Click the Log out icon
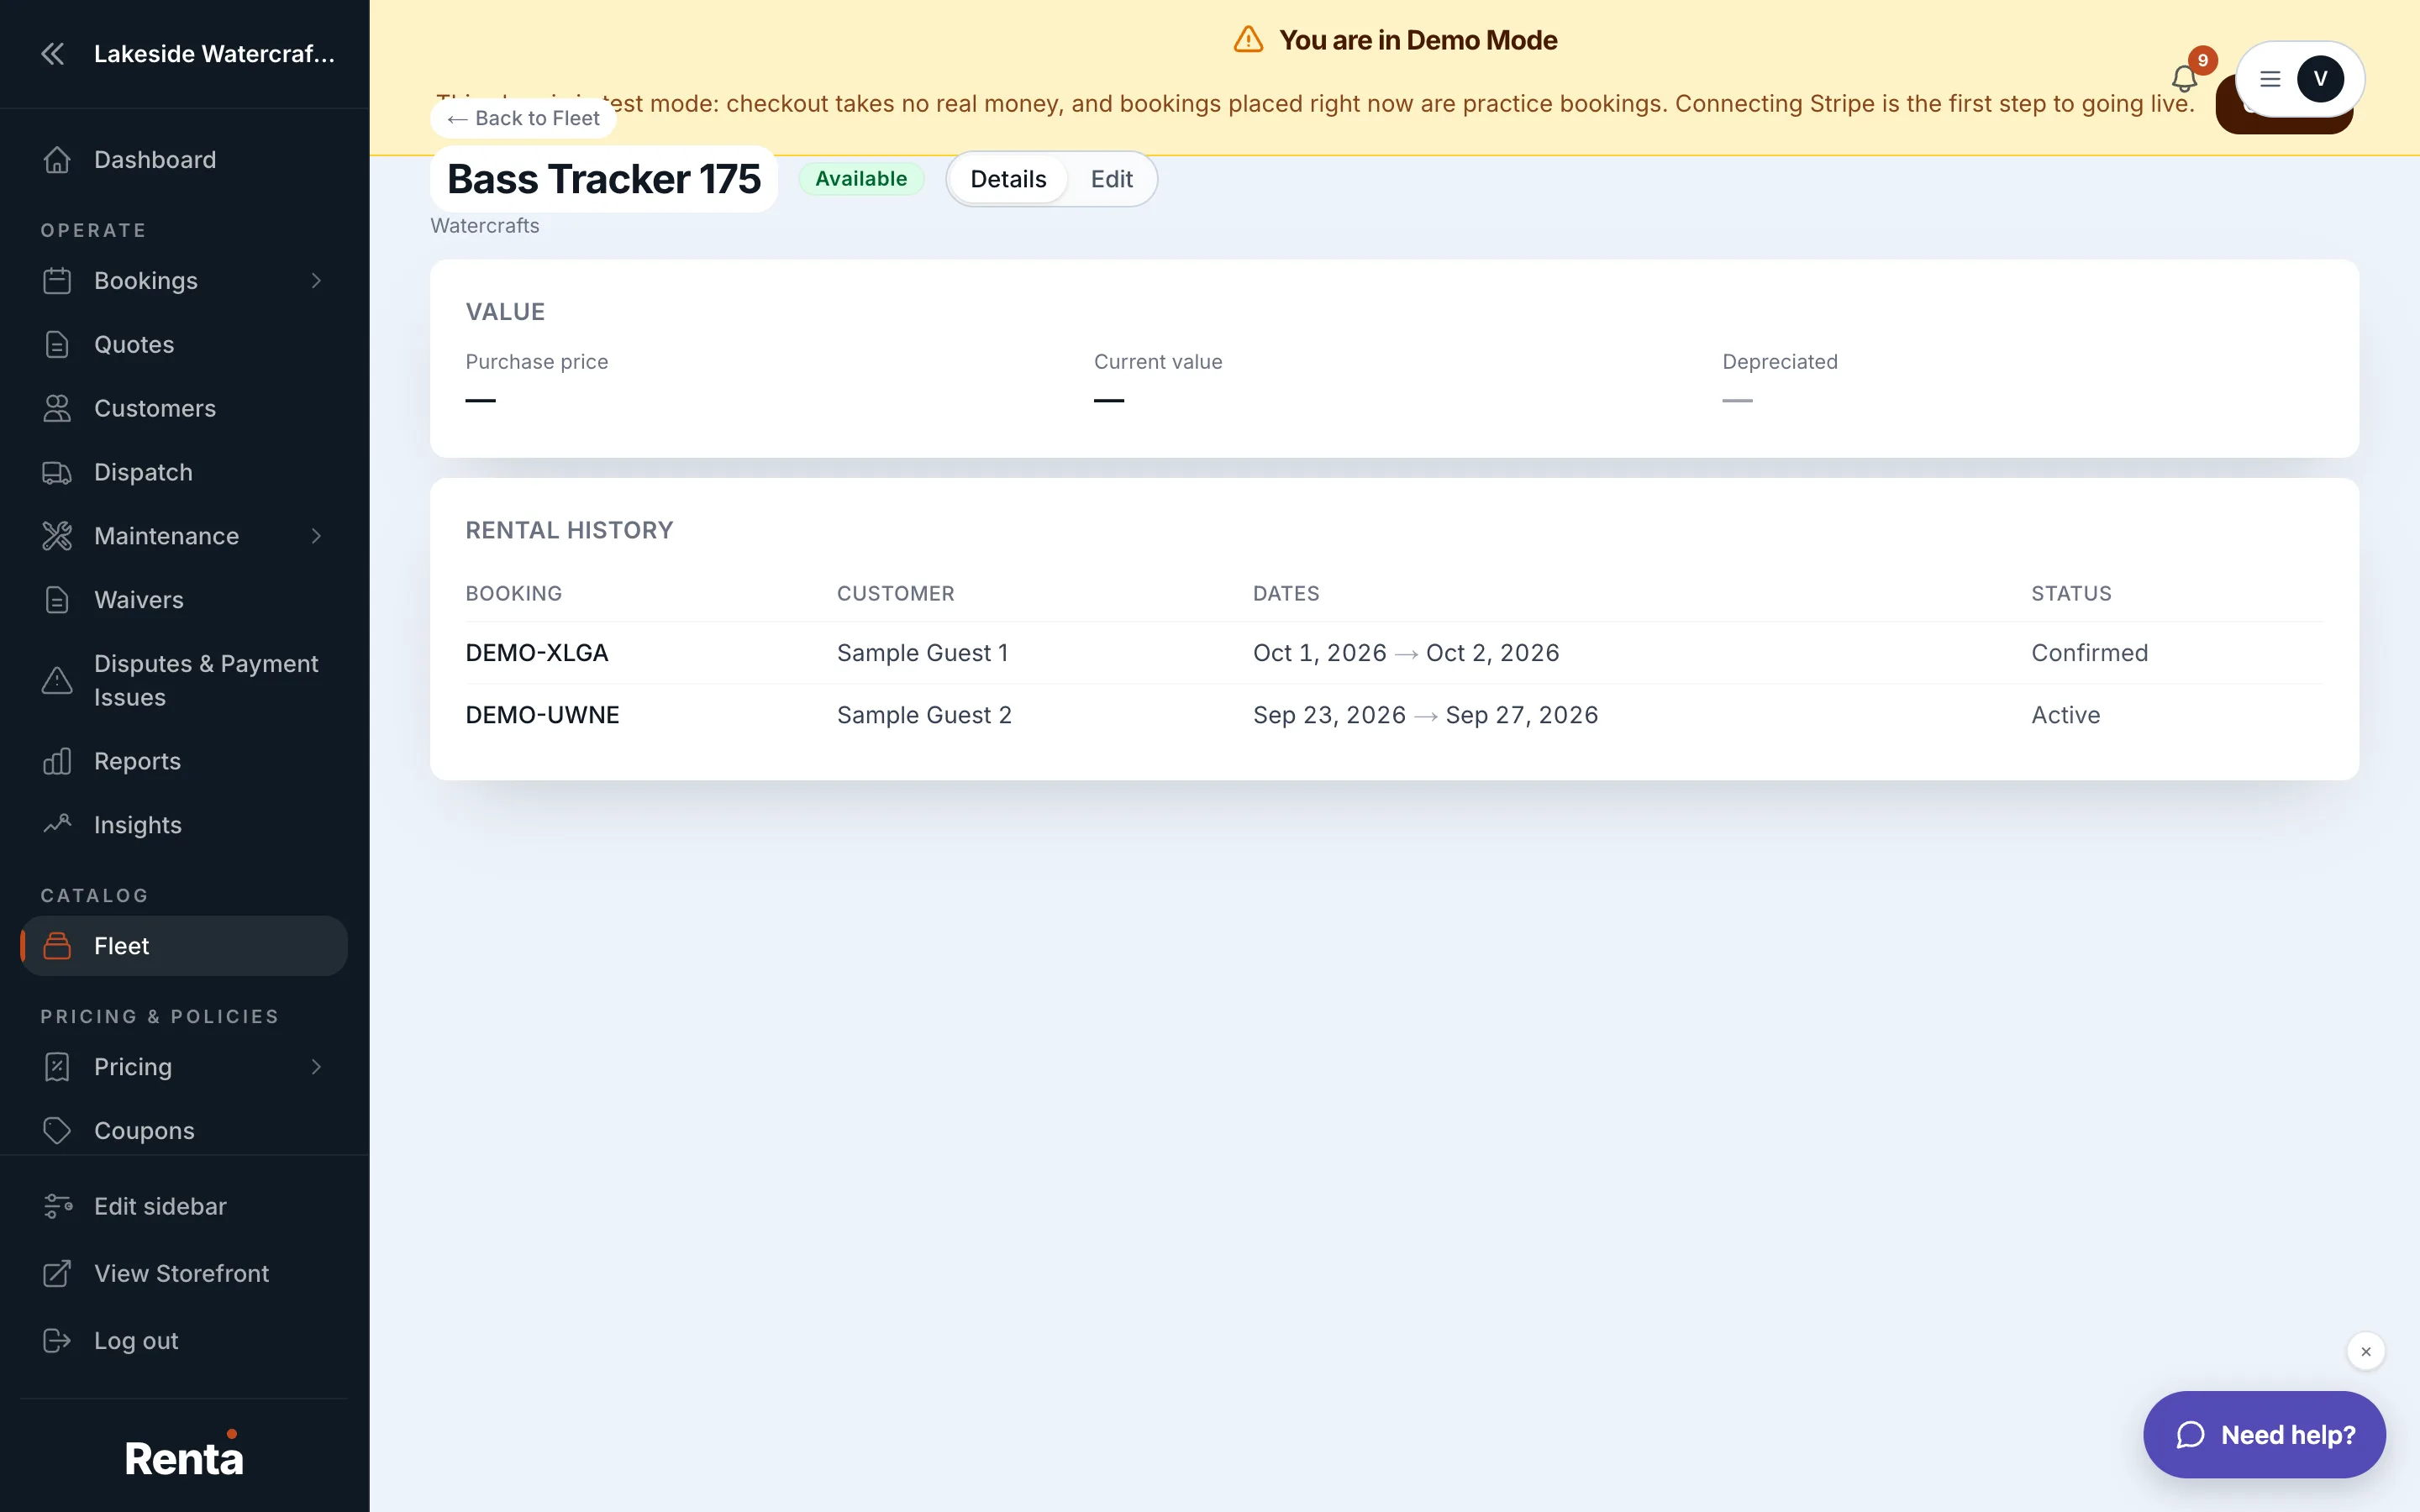The image size is (2420, 1512). (57, 1340)
